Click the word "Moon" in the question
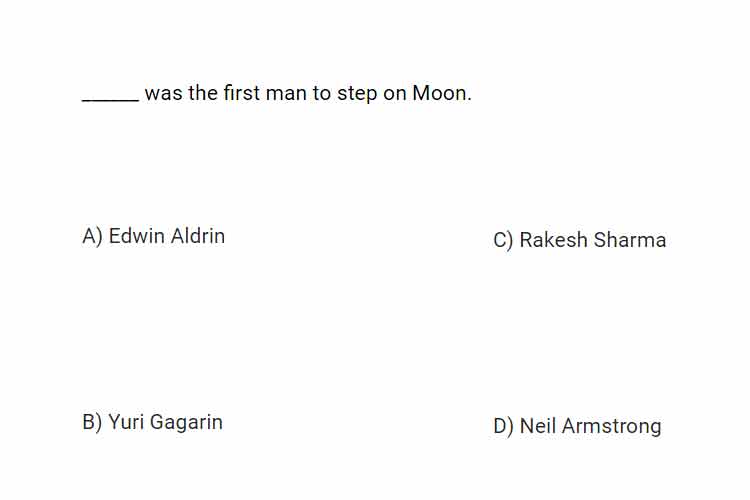Viewport: 750px width, 500px height. [440, 93]
